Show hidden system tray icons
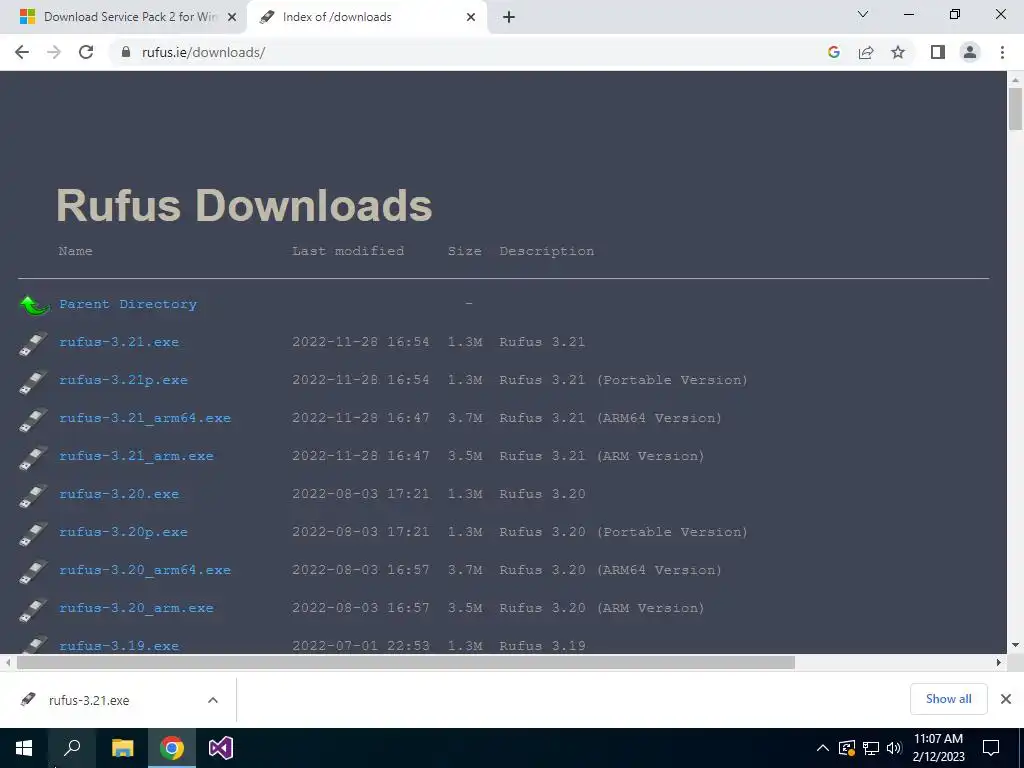The image size is (1024, 768). (823, 748)
